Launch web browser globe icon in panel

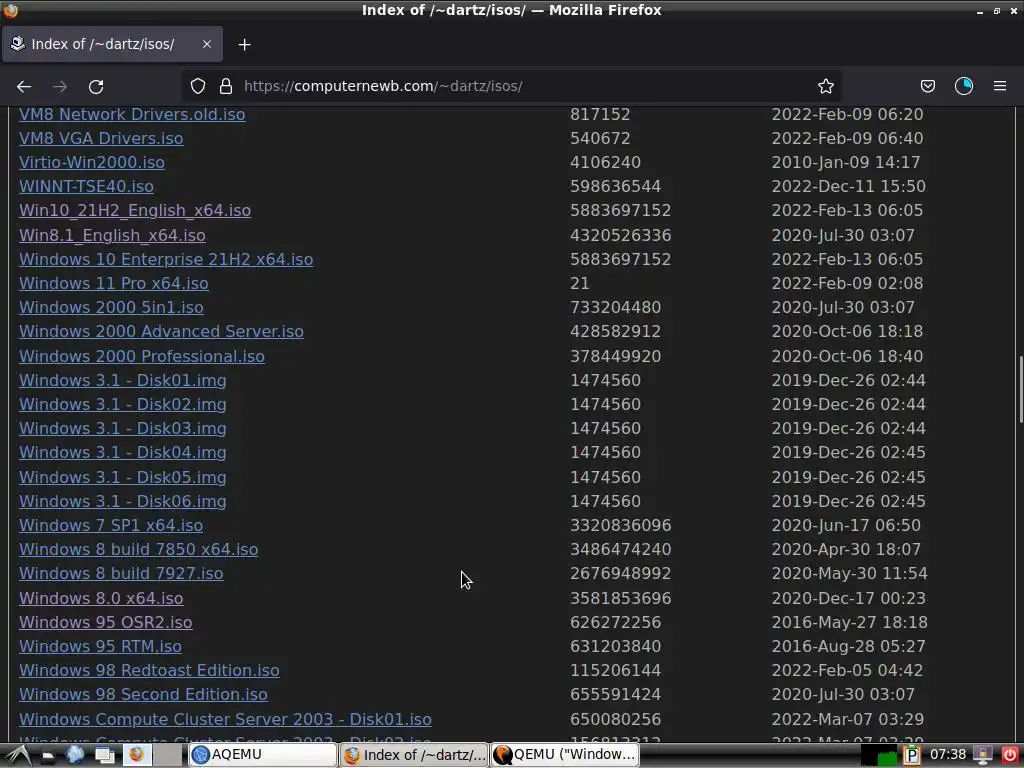pyautogui.click(x=75, y=755)
